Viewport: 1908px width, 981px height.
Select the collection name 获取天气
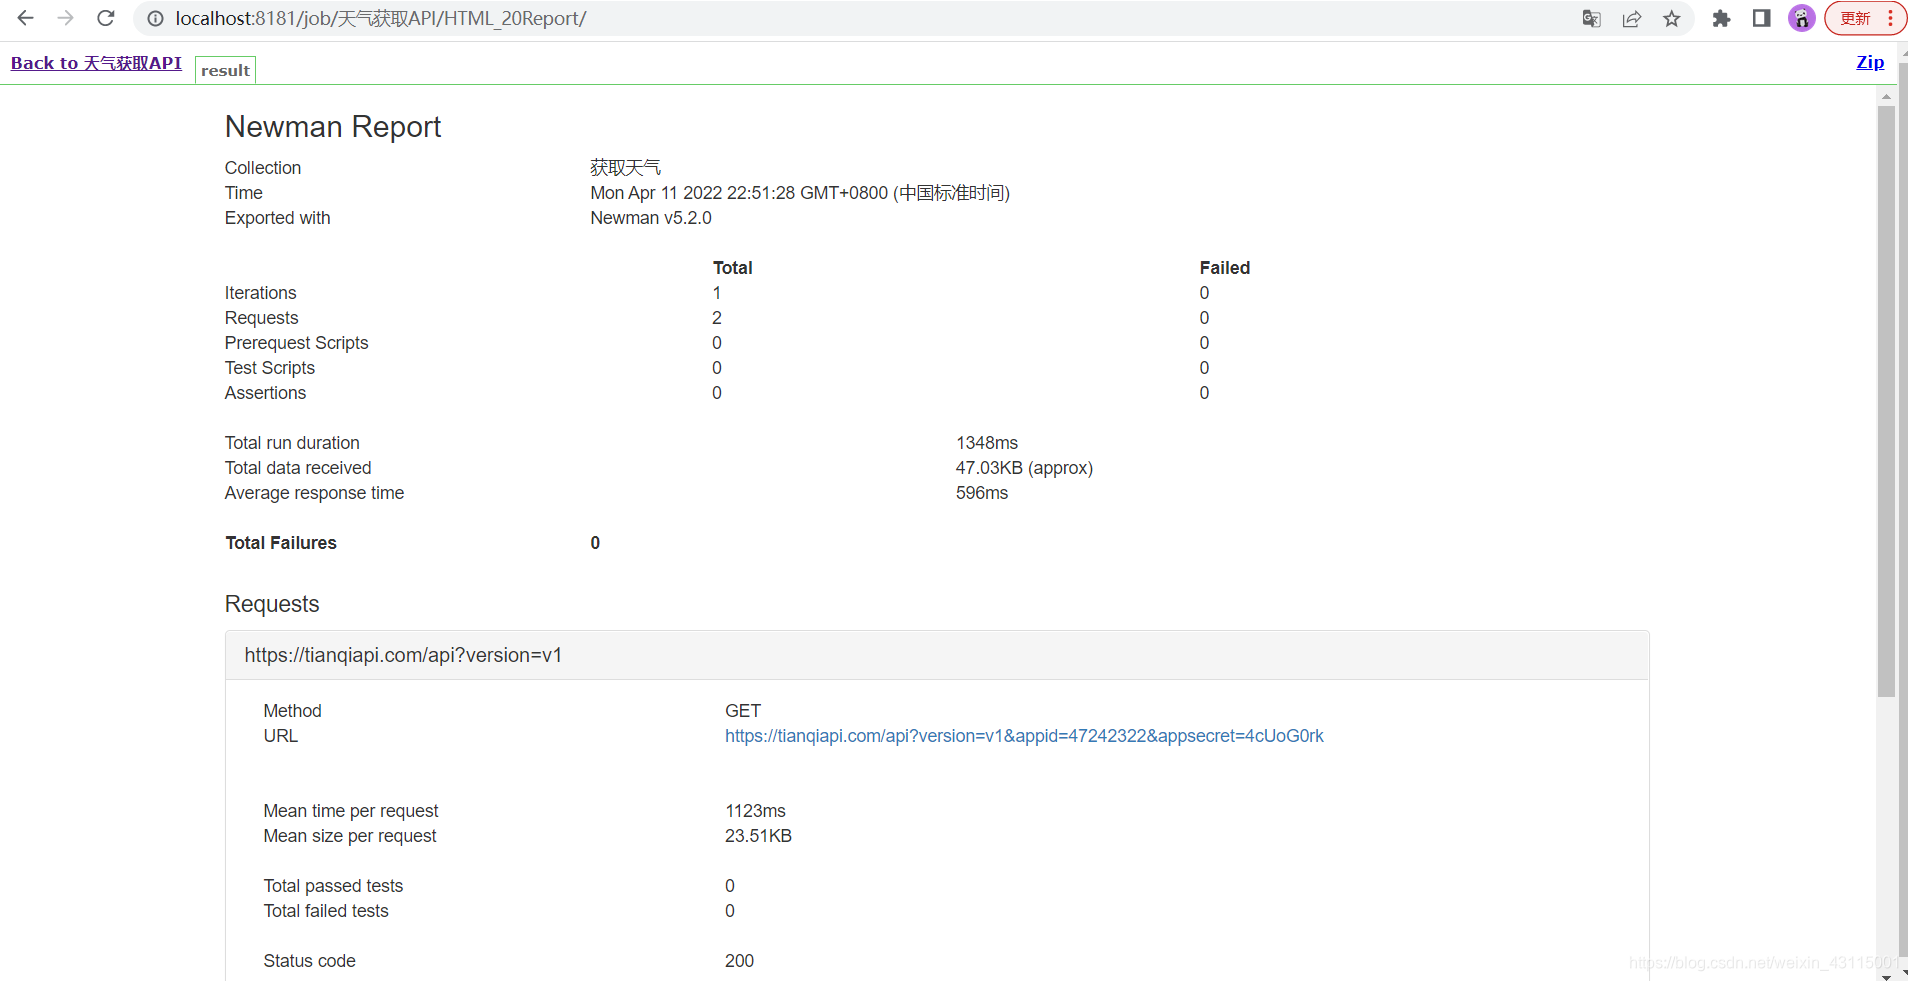tap(626, 168)
